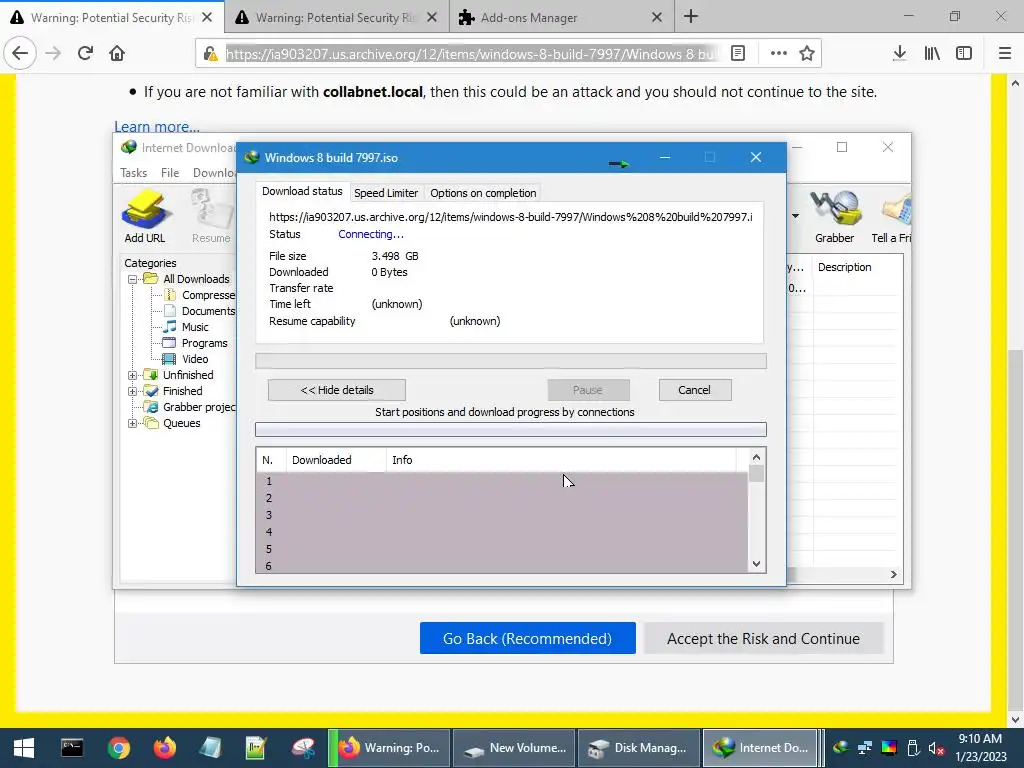
Task: Click connections list scrollbar down arrow
Action: pyautogui.click(x=756, y=564)
